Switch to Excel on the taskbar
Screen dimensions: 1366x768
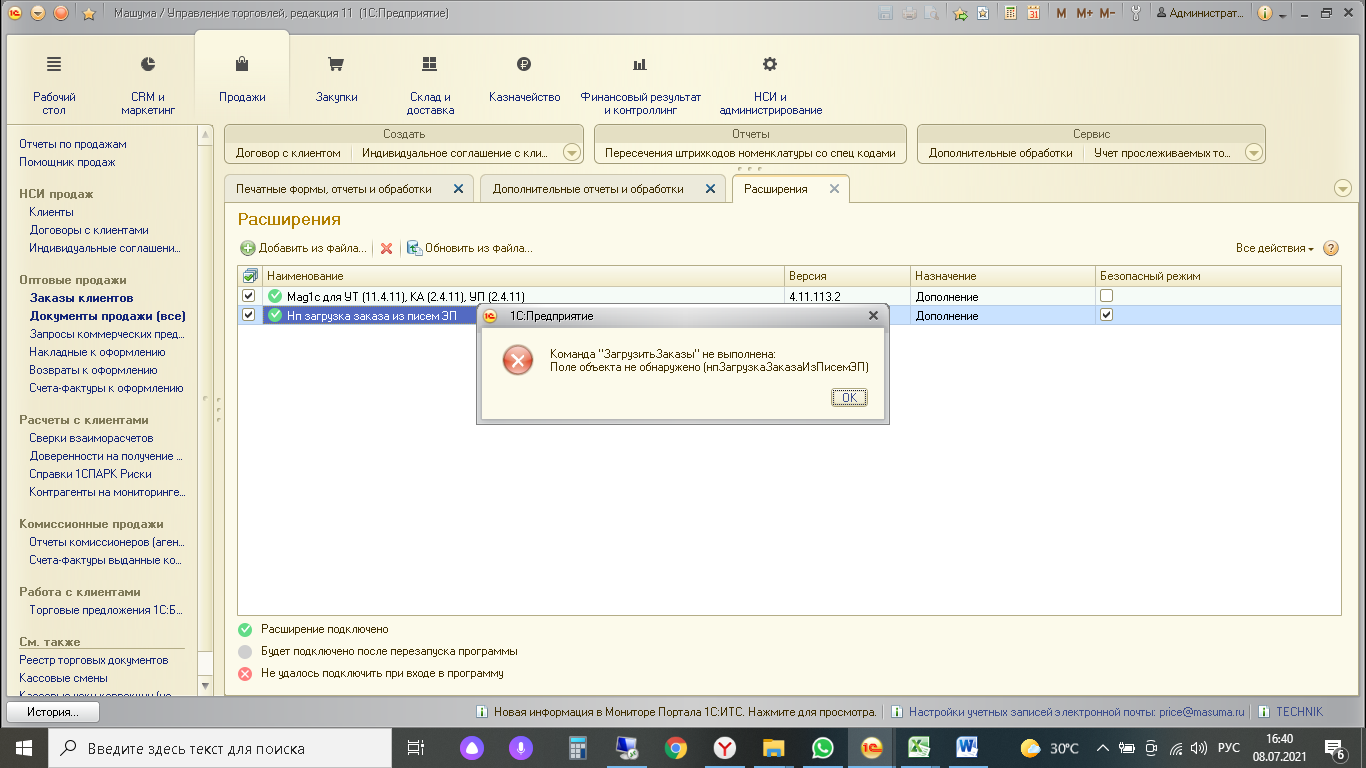click(x=920, y=748)
